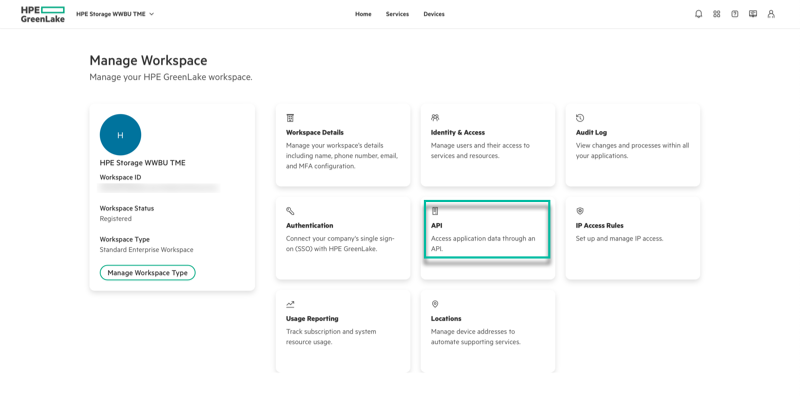Open the feedback chat icon in header
The image size is (800, 396).
click(753, 14)
